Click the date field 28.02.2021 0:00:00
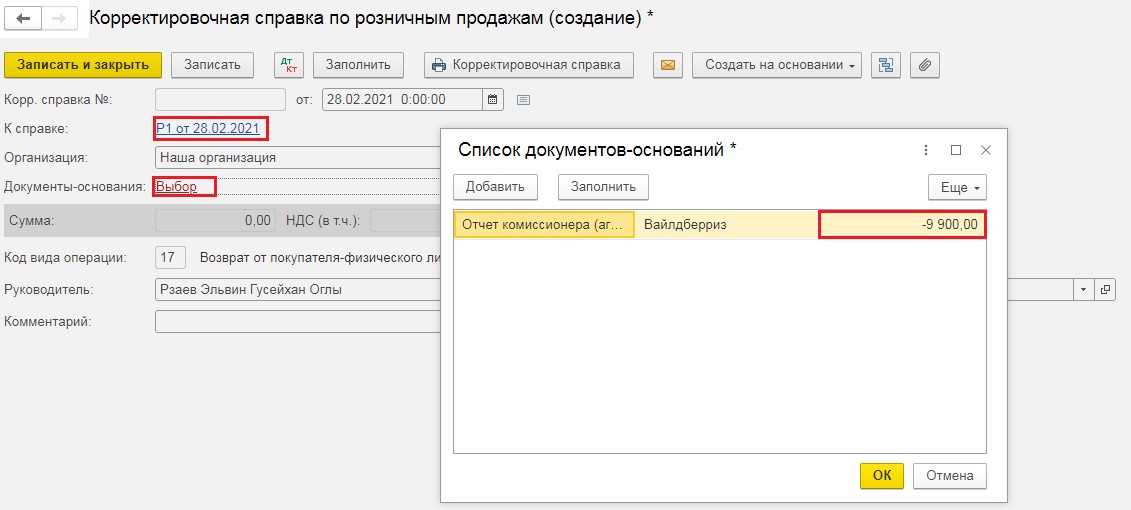 402,100
